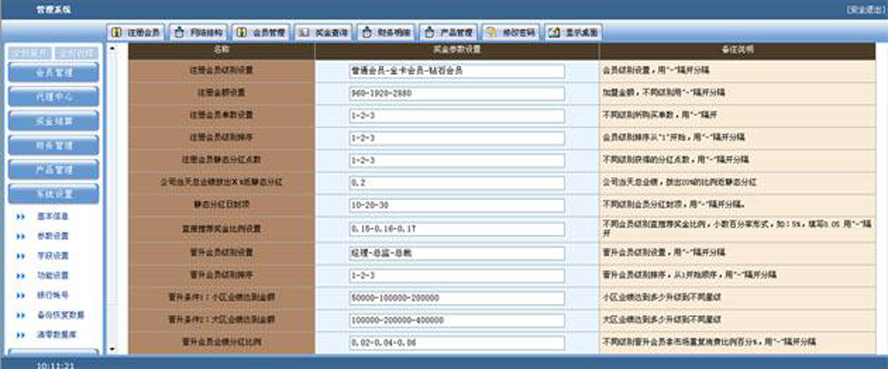Image resolution: width=888 pixels, height=369 pixels.
Task: Expand the 奖金结算 sidebar section
Action: (x=53, y=121)
